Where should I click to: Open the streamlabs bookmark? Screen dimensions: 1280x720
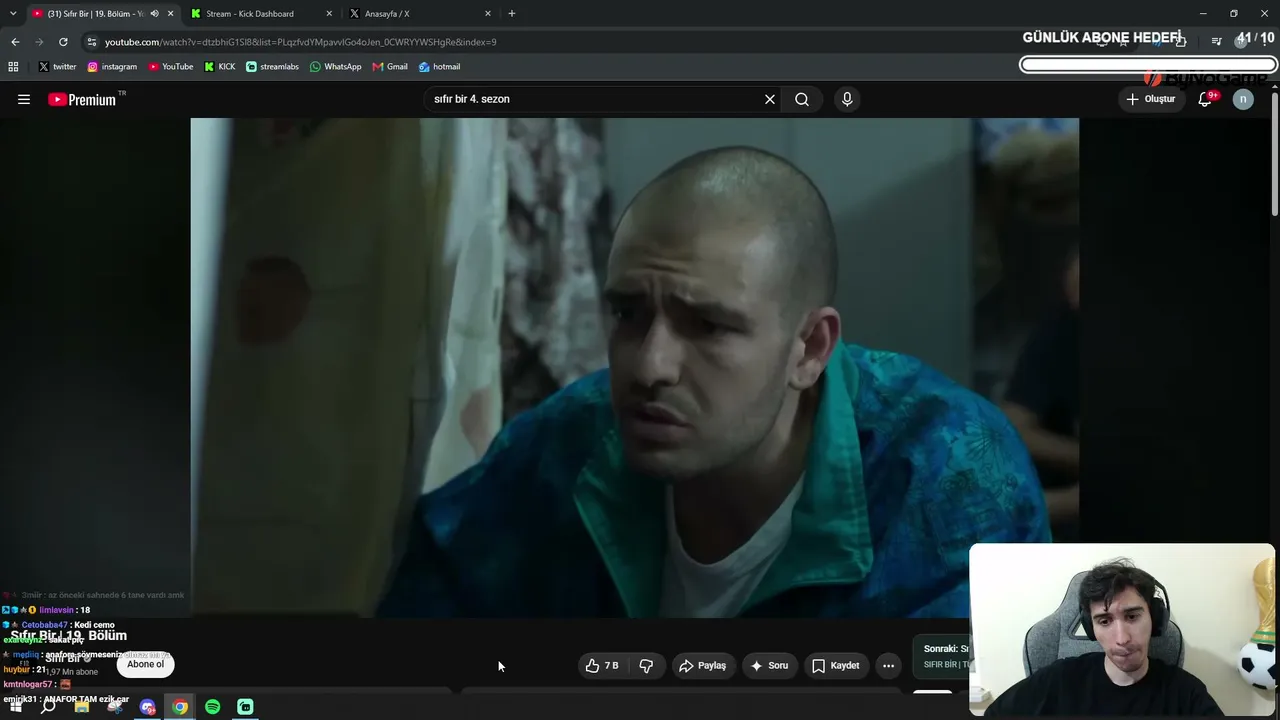[272, 67]
